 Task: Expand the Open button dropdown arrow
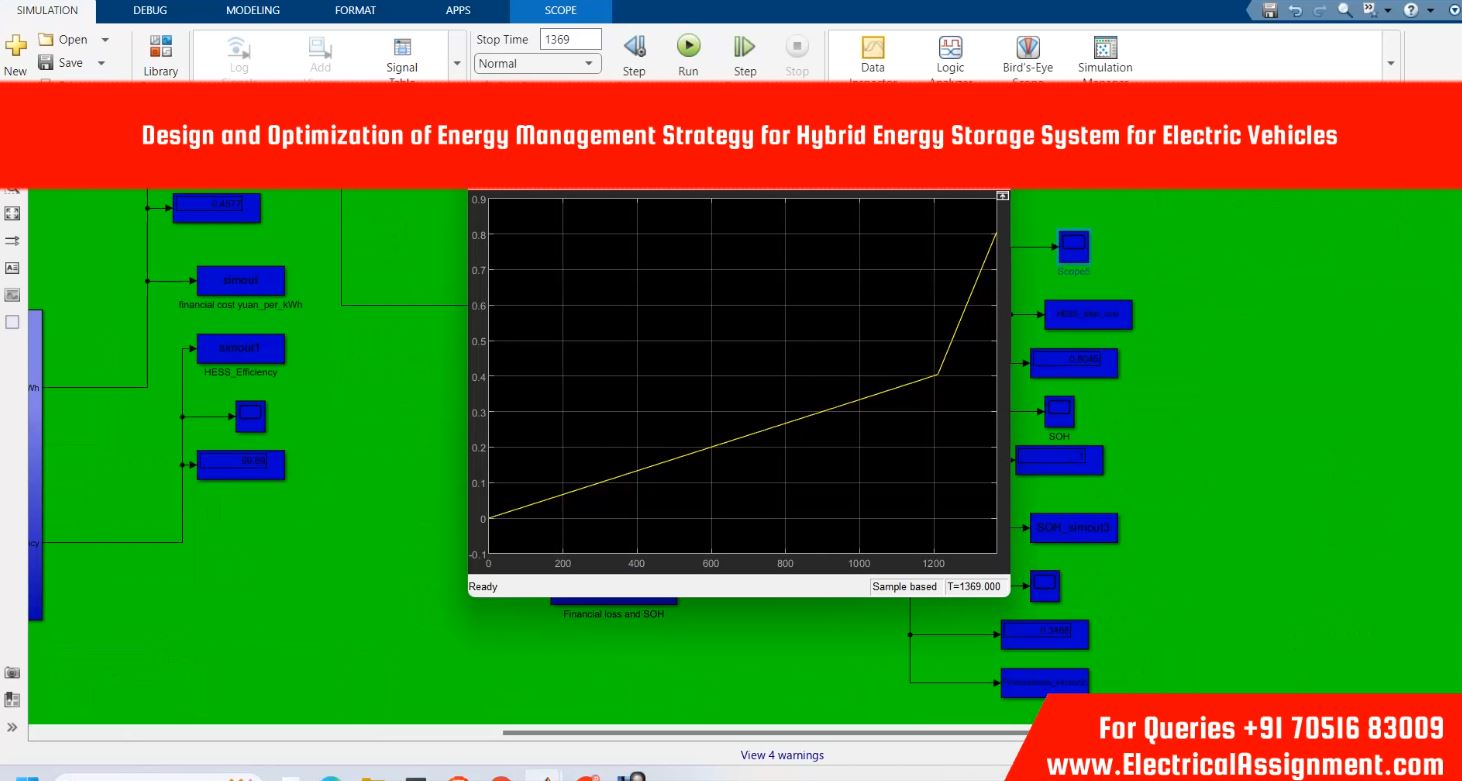click(x=105, y=40)
